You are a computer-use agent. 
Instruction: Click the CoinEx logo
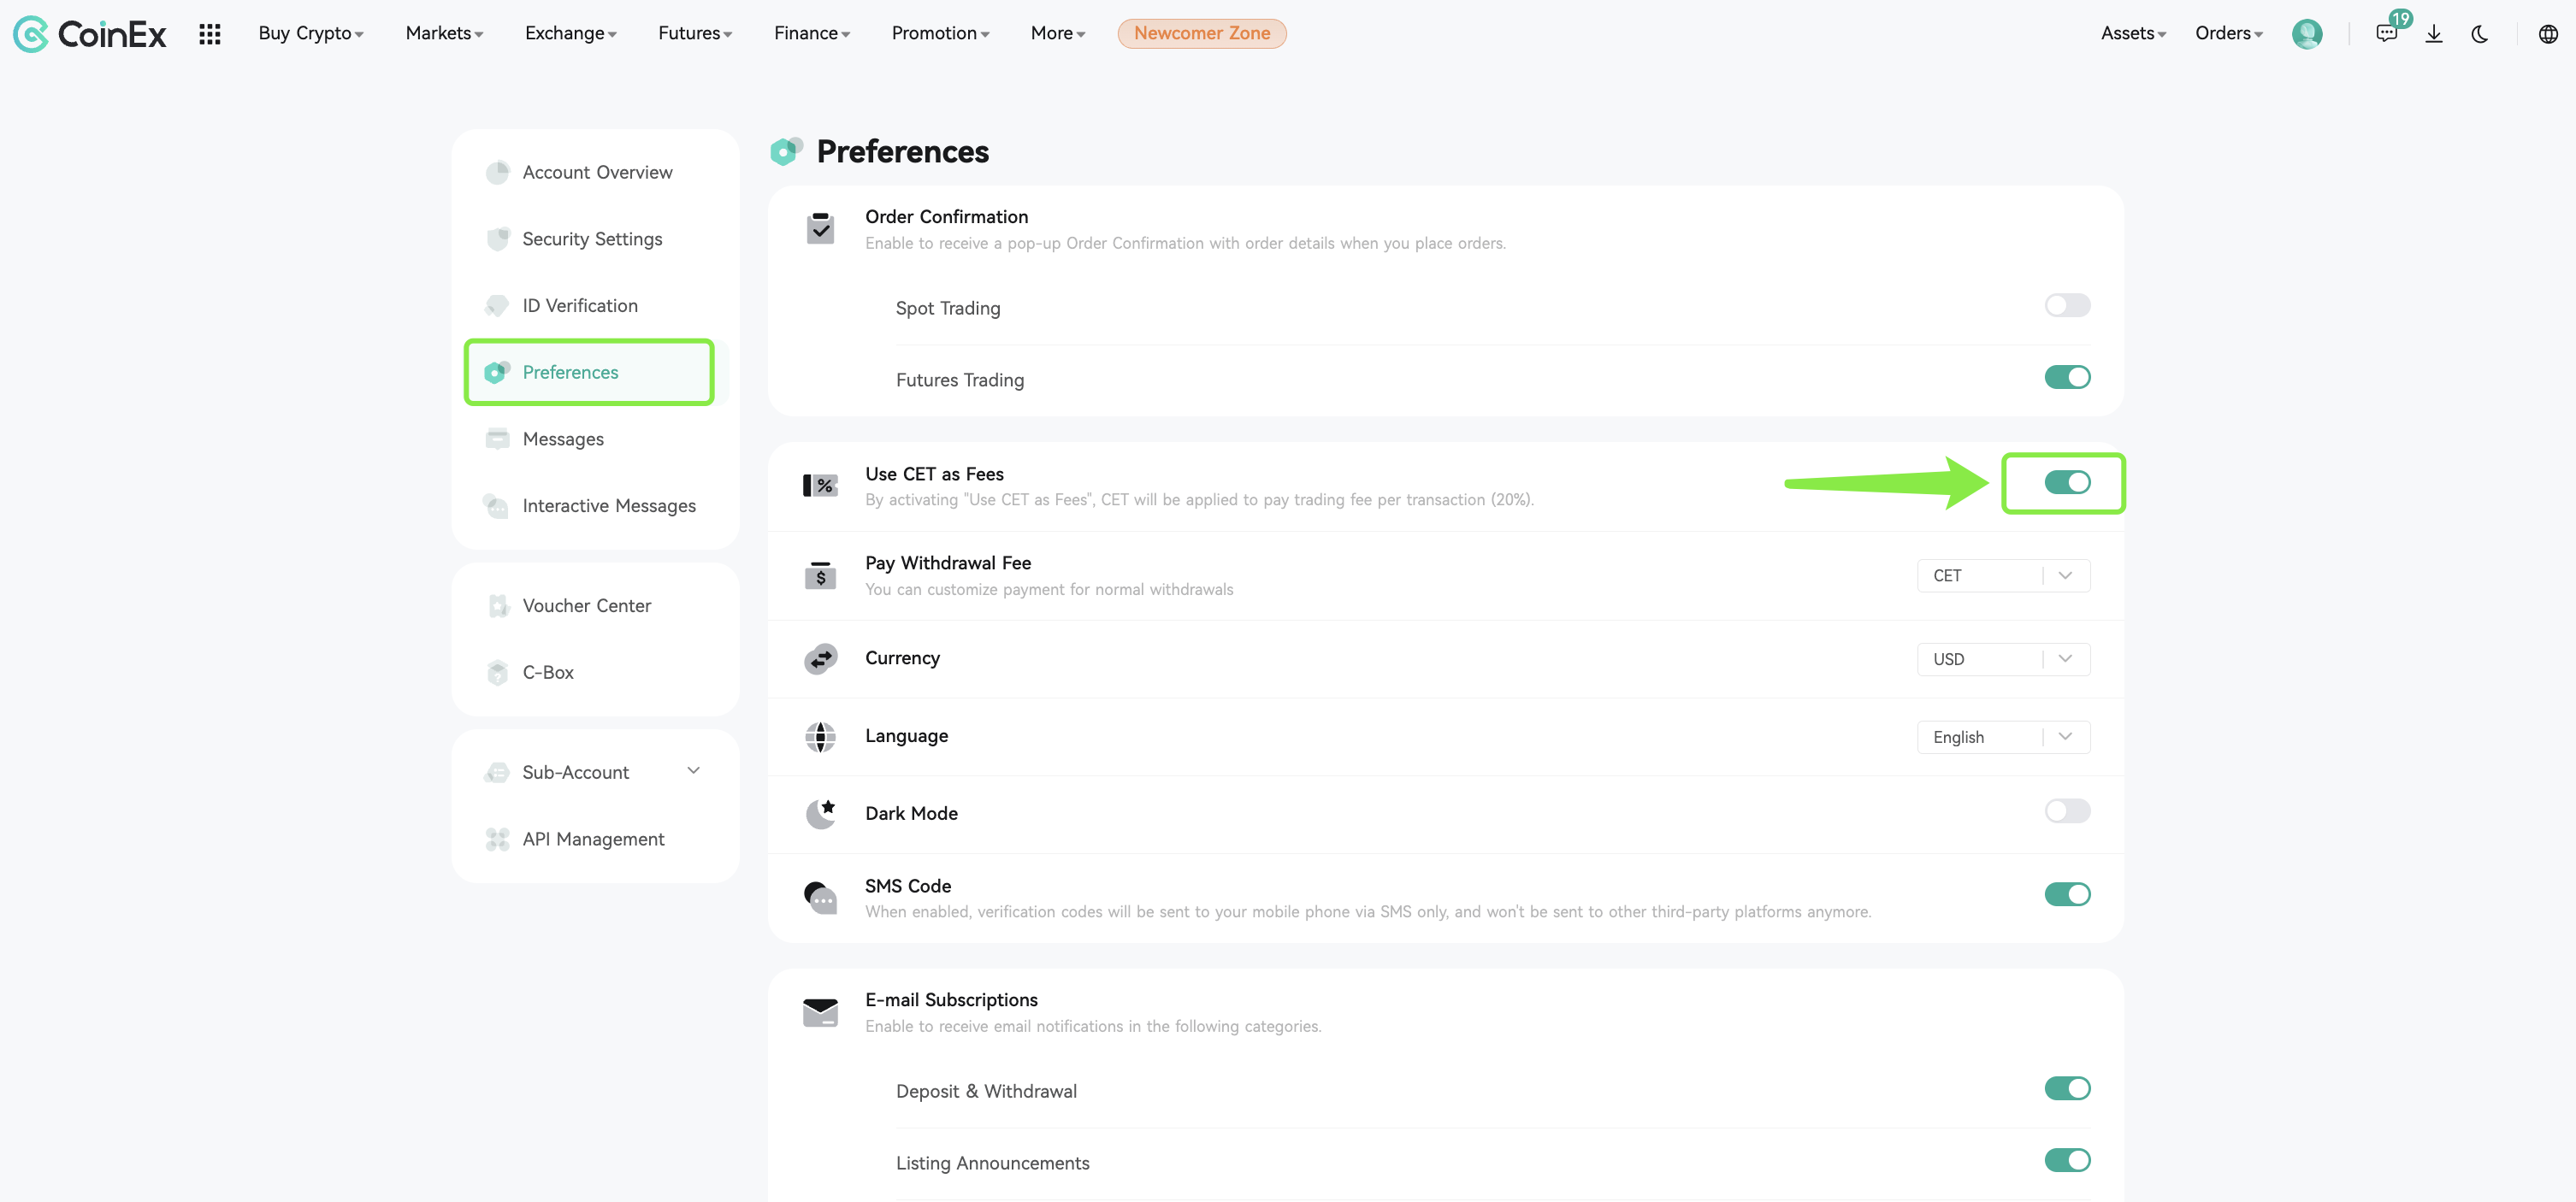pos(90,34)
